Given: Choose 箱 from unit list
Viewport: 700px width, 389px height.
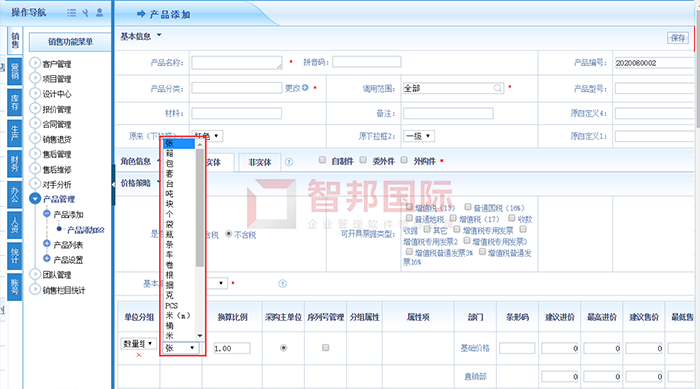Looking at the screenshot, I should (169, 154).
